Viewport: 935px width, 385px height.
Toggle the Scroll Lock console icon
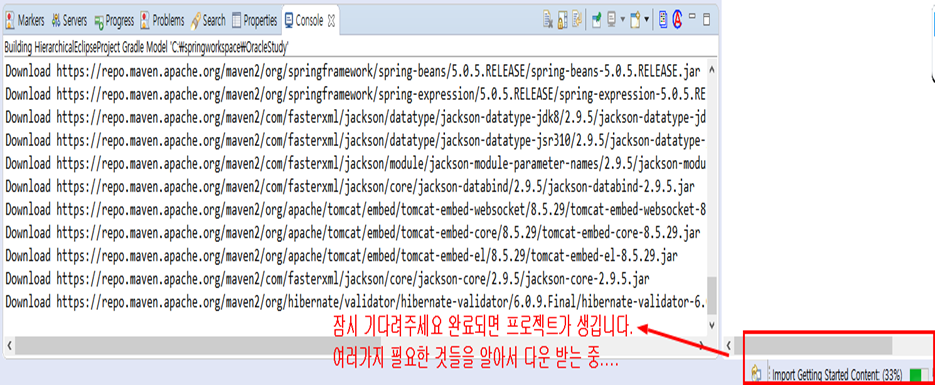[562, 20]
